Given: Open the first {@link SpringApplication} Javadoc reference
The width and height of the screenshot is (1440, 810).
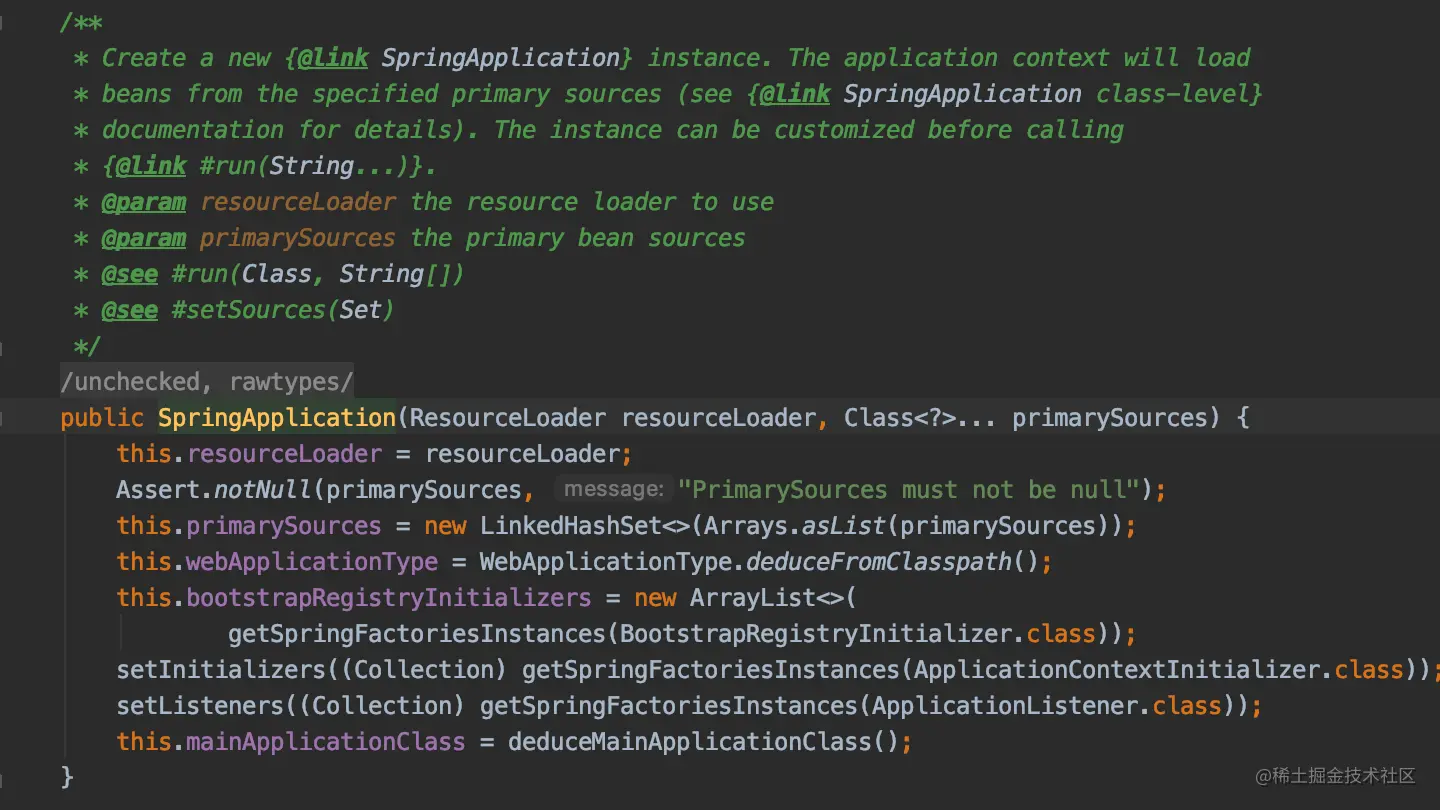Looking at the screenshot, I should [500, 58].
